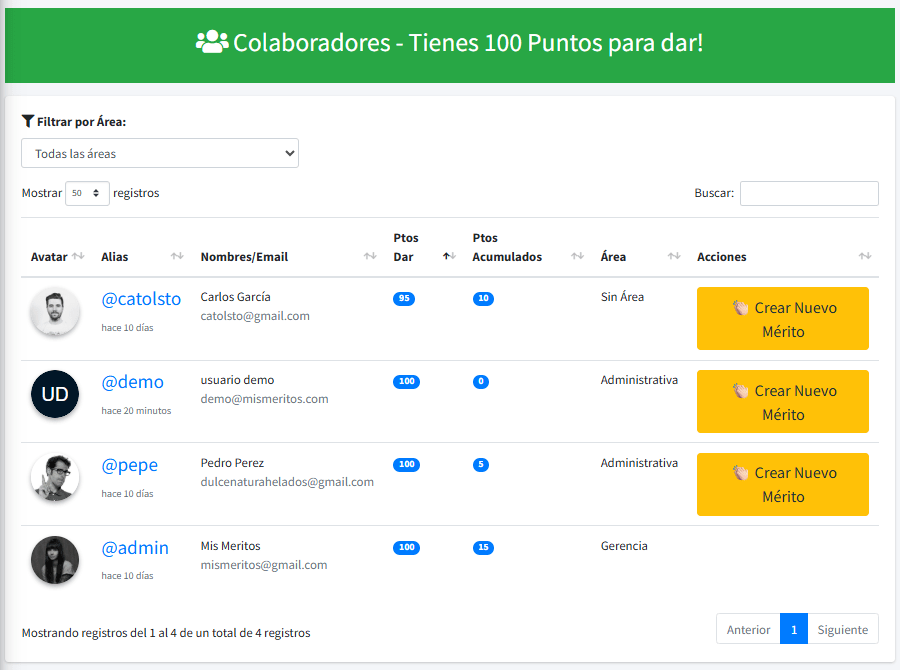
Task: Sort by Nombres/Email column sort icon
Action: 370,257
